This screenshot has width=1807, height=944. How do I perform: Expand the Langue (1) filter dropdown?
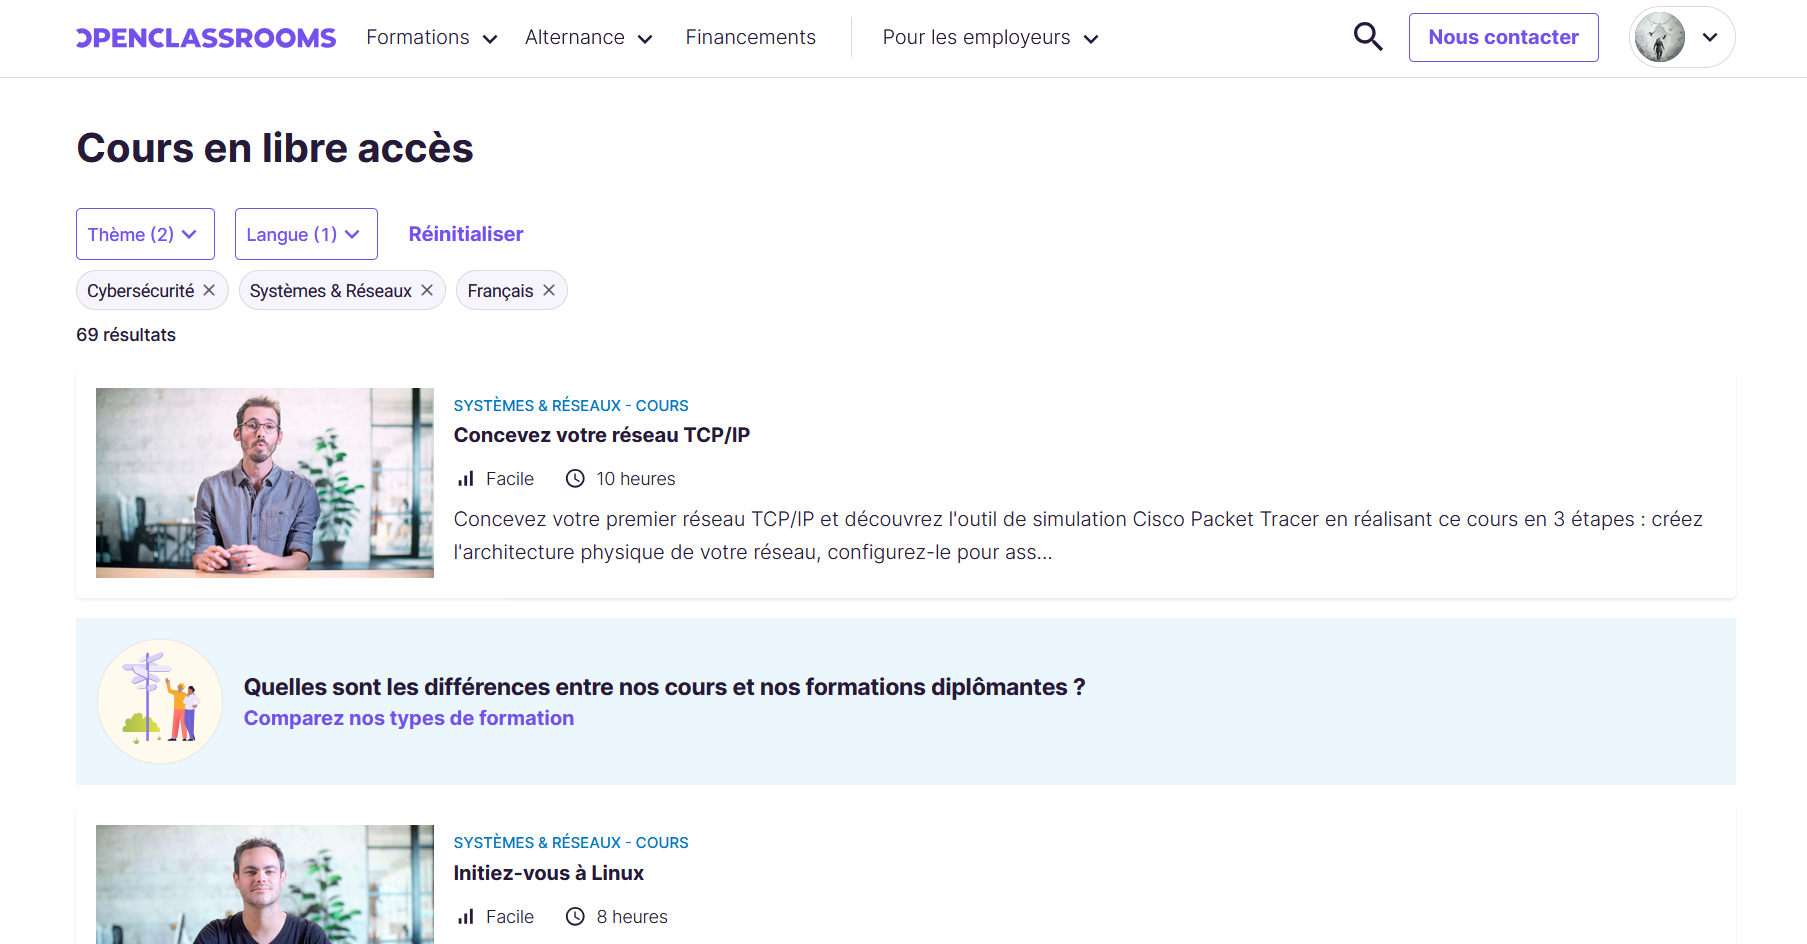tap(305, 233)
